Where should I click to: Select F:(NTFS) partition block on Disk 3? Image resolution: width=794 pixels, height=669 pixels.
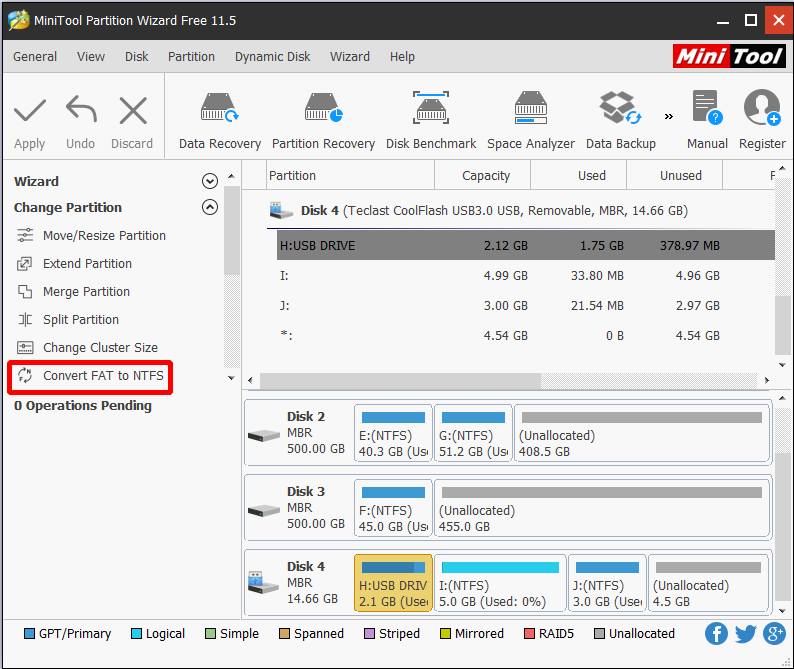[393, 508]
